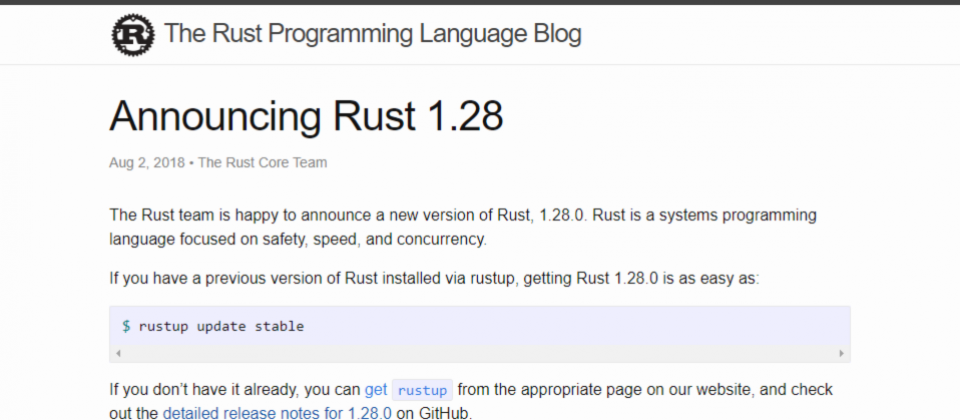Click the "$" prompt in code block

(126, 326)
